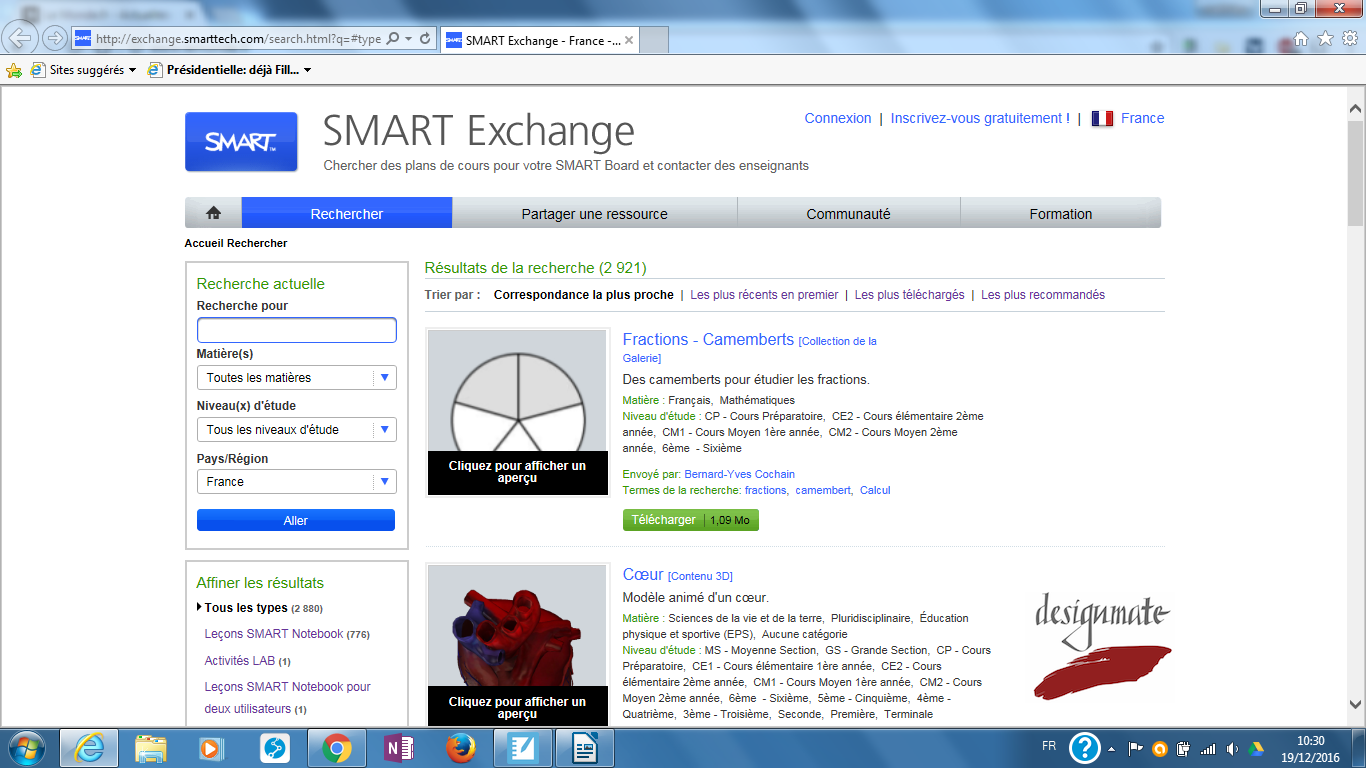Click the Aller search button
Image resolution: width=1366 pixels, height=768 pixels.
tap(296, 520)
